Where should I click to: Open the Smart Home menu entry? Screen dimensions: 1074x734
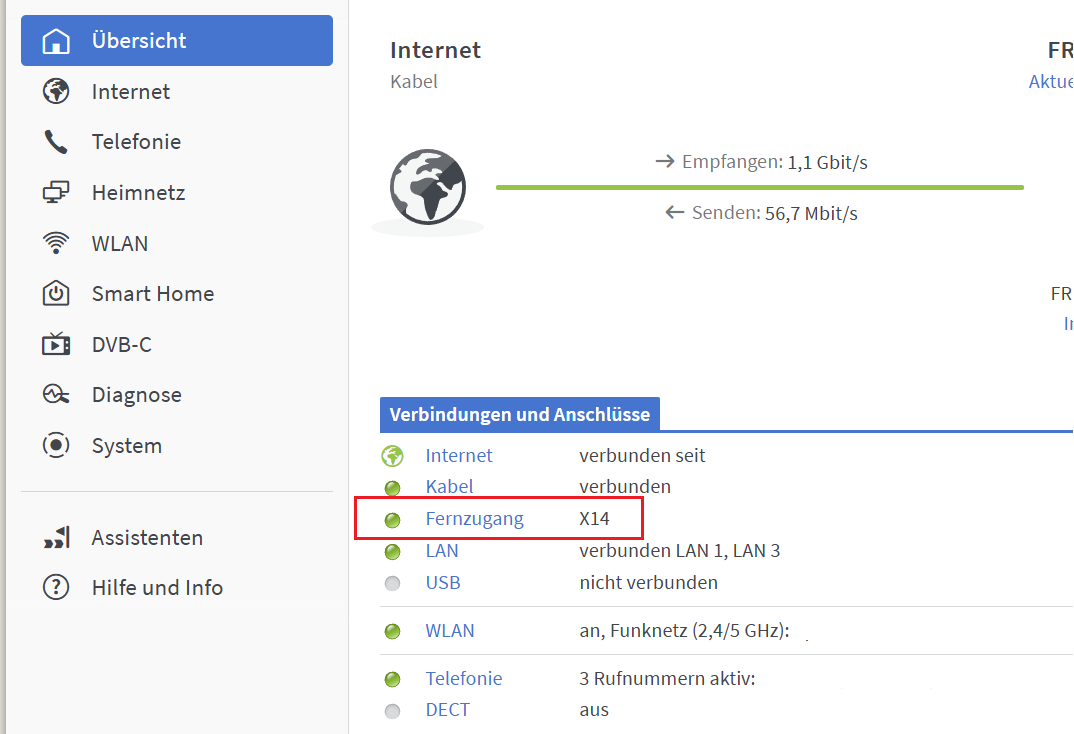click(152, 294)
